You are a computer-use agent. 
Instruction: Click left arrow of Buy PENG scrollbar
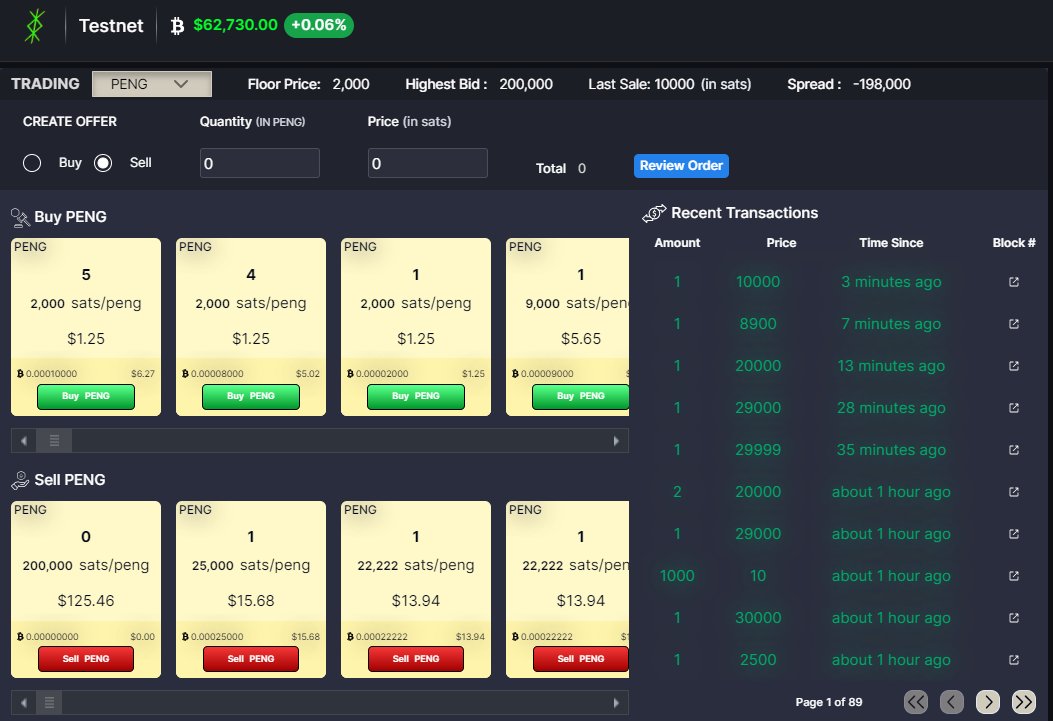click(x=24, y=441)
